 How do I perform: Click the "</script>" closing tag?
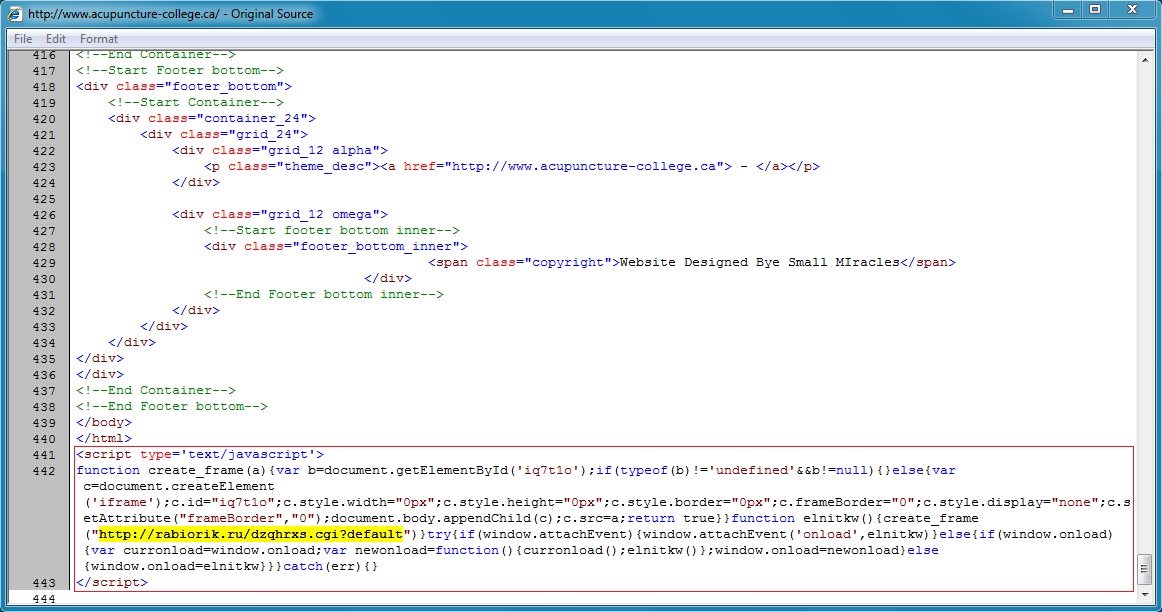(112, 583)
